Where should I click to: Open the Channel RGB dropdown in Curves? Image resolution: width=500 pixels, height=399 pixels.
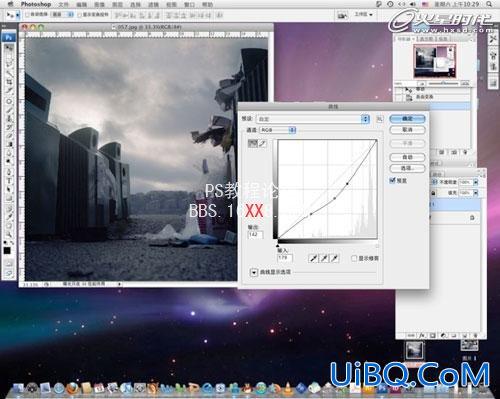click(x=277, y=130)
